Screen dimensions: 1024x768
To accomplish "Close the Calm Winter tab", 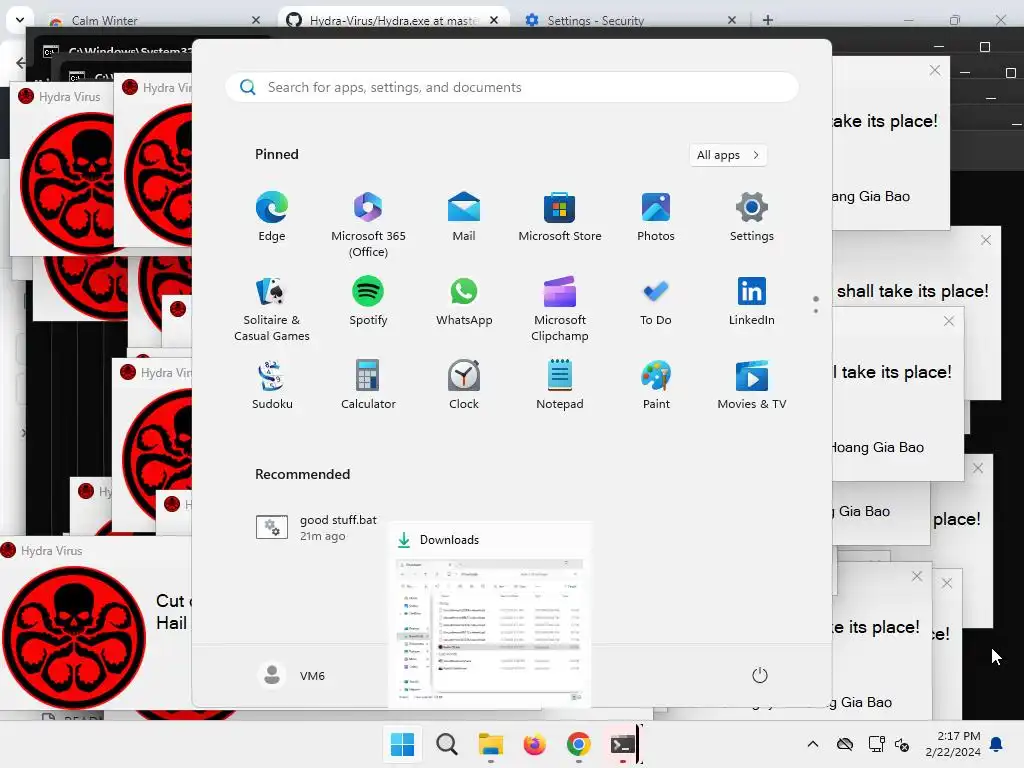I will (256, 20).
